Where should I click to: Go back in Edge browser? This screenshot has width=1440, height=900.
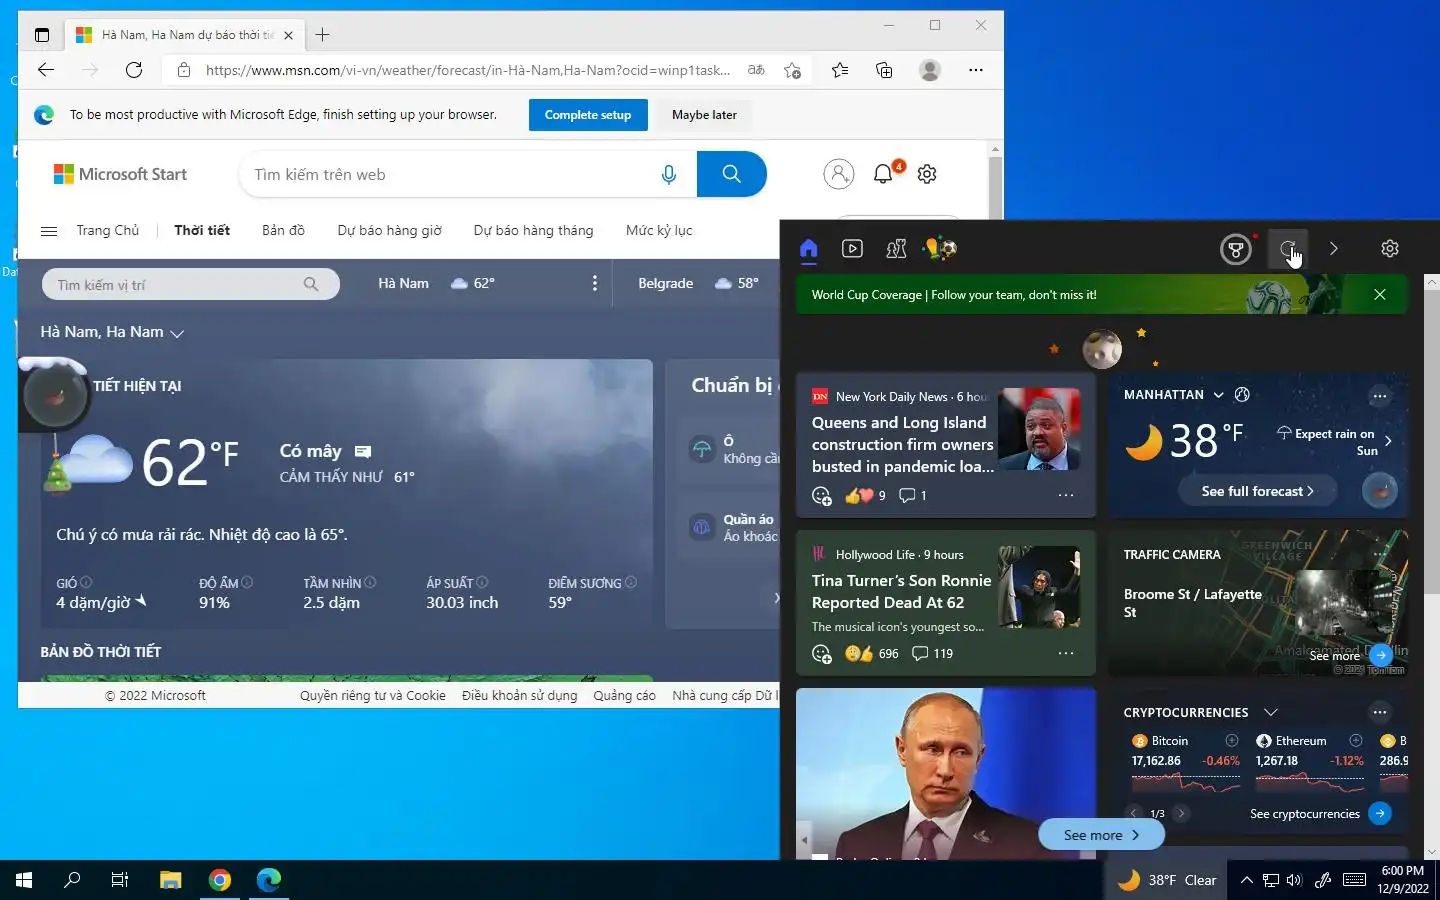coord(46,70)
